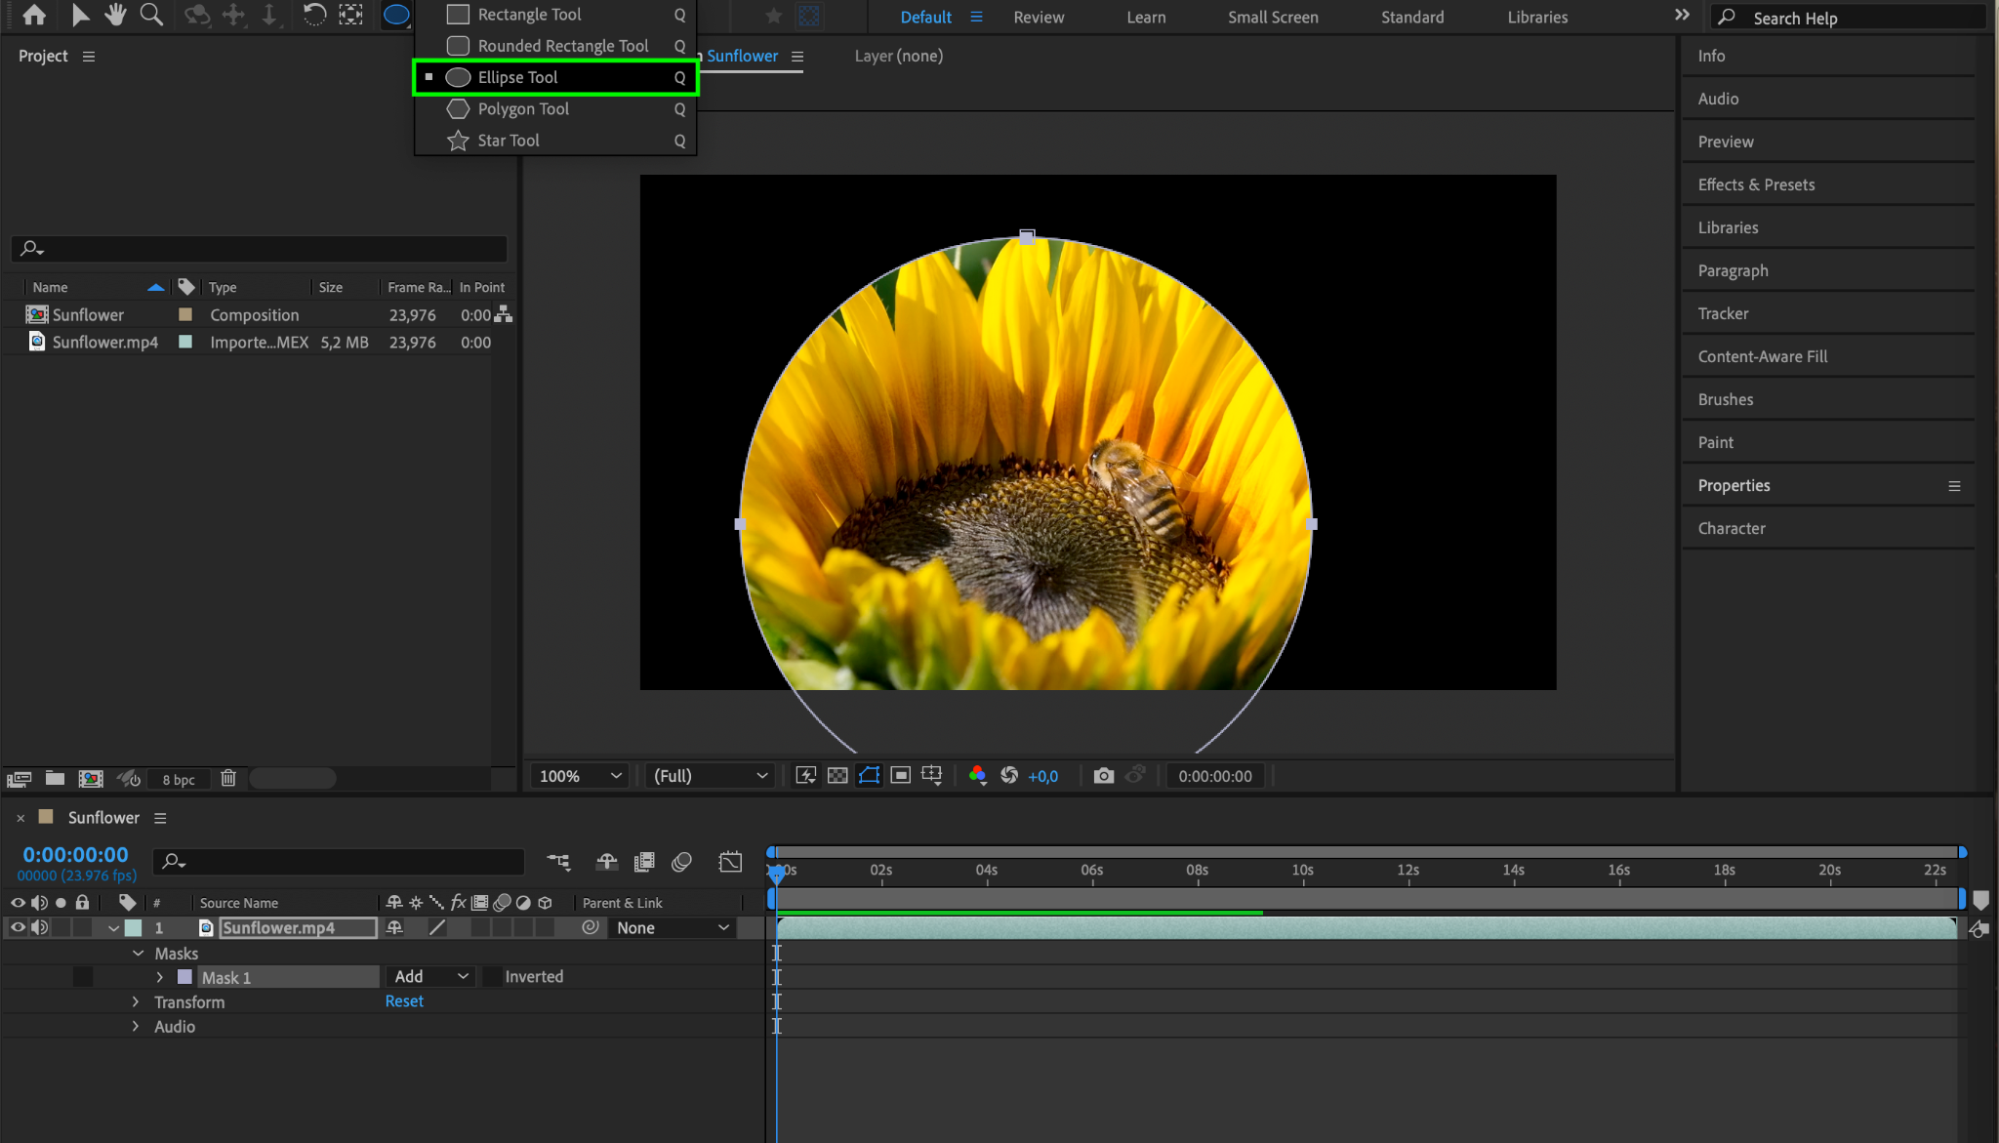Delete selected item with trash icon
This screenshot has width=1999, height=1143.
228,779
